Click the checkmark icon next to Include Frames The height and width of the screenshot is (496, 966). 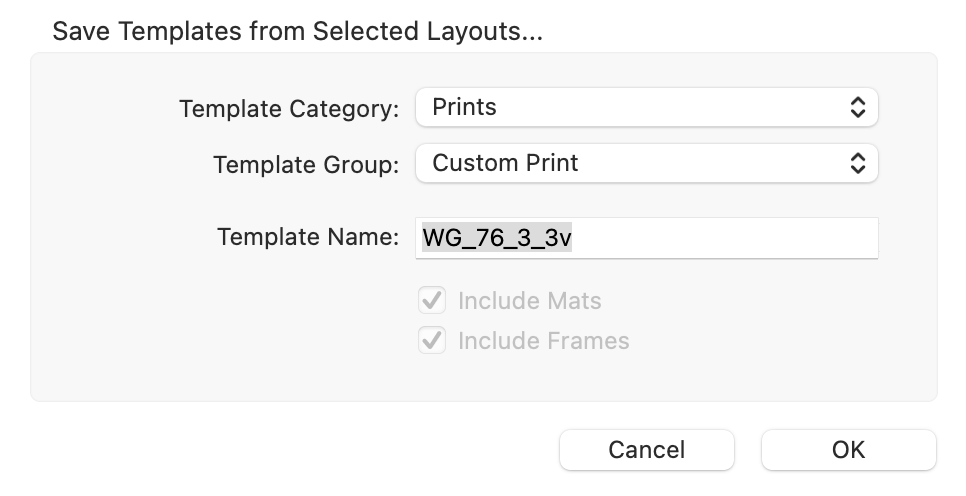tap(432, 341)
